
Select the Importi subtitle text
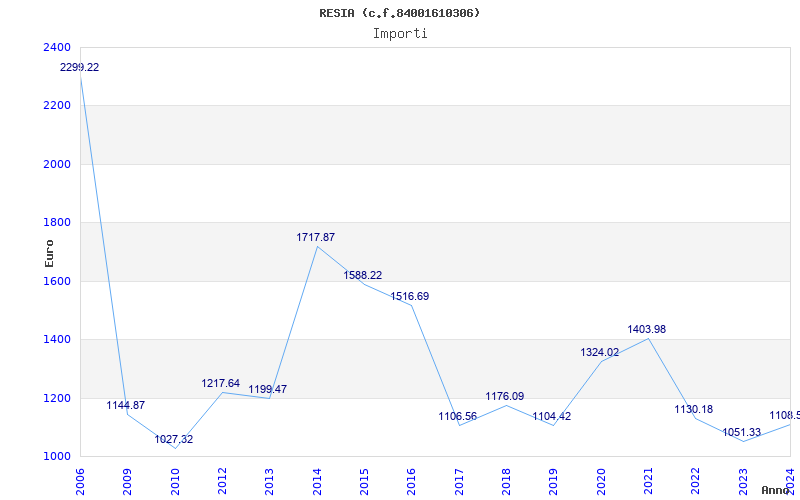pyautogui.click(x=400, y=34)
